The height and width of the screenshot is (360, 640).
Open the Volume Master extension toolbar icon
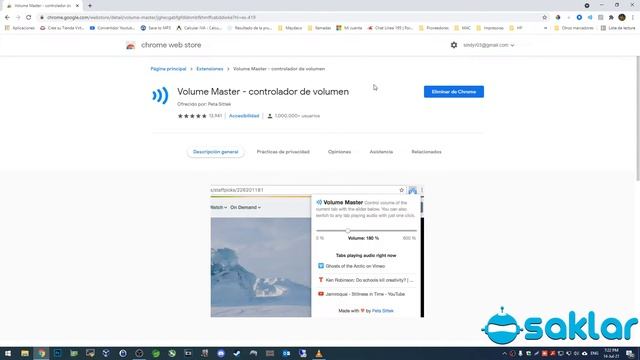pos(590,17)
